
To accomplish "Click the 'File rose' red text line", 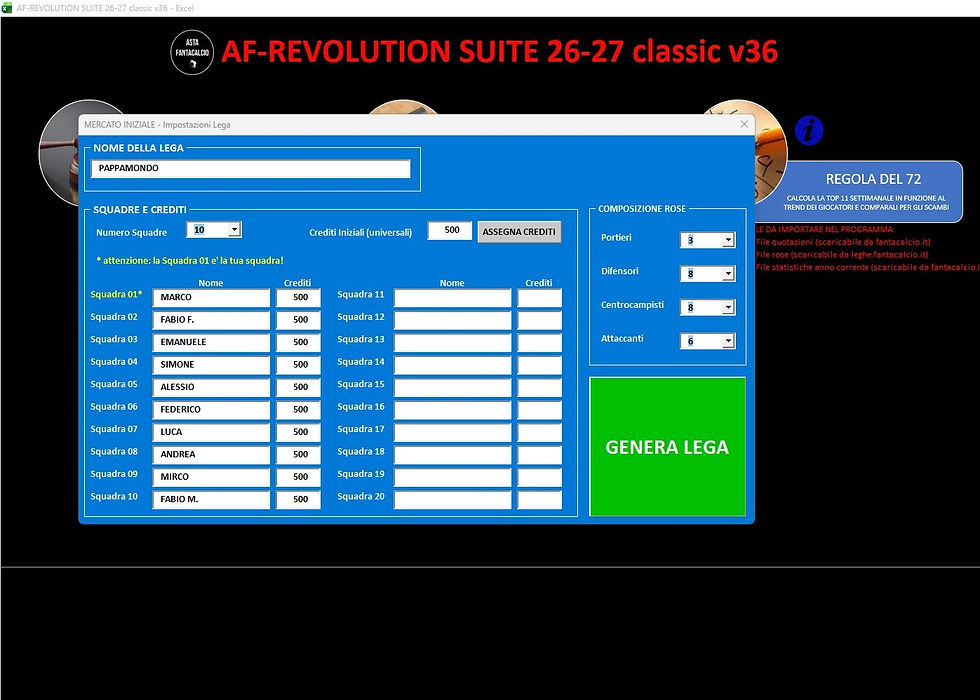I will [842, 254].
